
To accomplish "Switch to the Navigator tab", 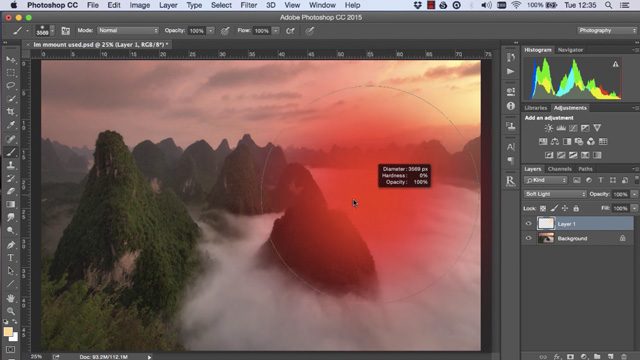I will click(570, 50).
